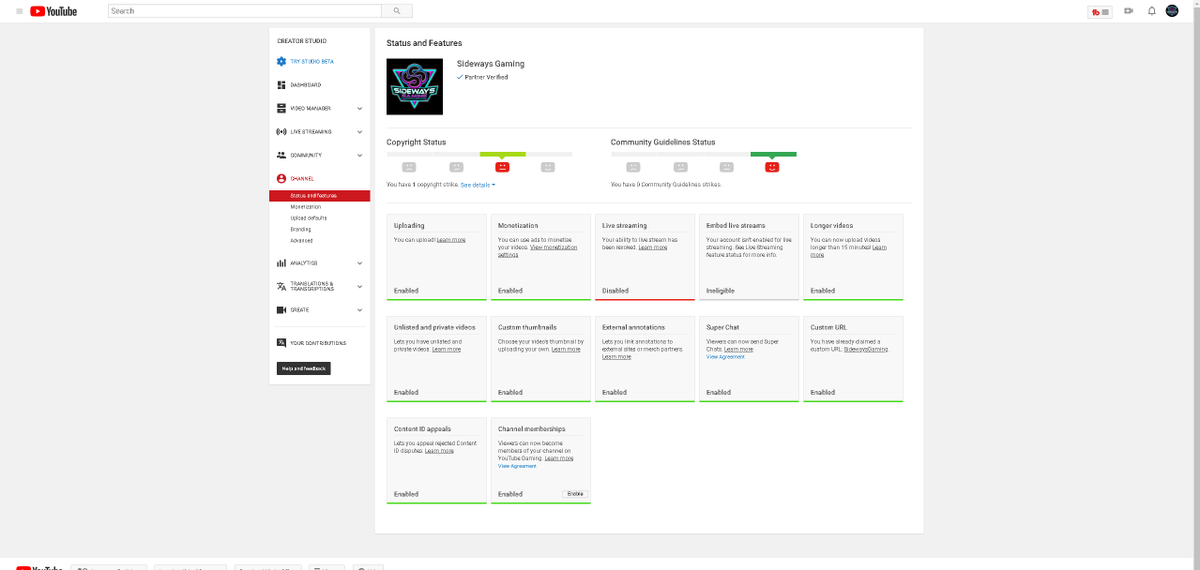Viewport: 1200px width, 570px height.
Task: Click the YouTube logo in header
Action: tap(54, 11)
